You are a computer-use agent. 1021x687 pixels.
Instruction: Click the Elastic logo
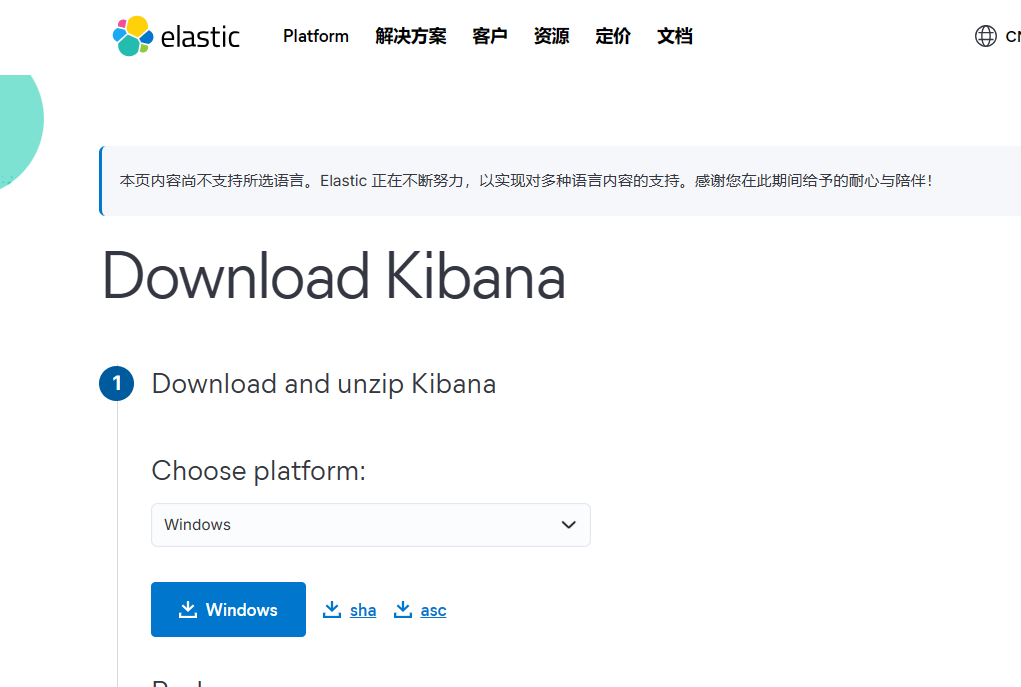coord(176,36)
